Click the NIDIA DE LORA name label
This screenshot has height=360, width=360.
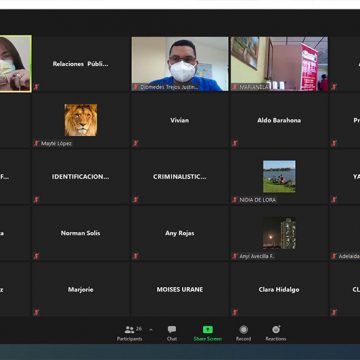pyautogui.click(x=258, y=200)
